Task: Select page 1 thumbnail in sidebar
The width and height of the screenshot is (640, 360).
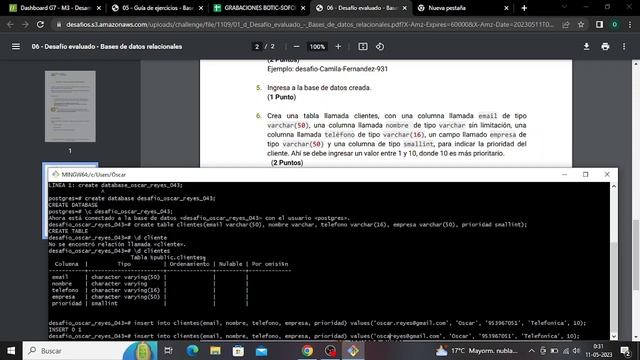Action: click(x=70, y=107)
